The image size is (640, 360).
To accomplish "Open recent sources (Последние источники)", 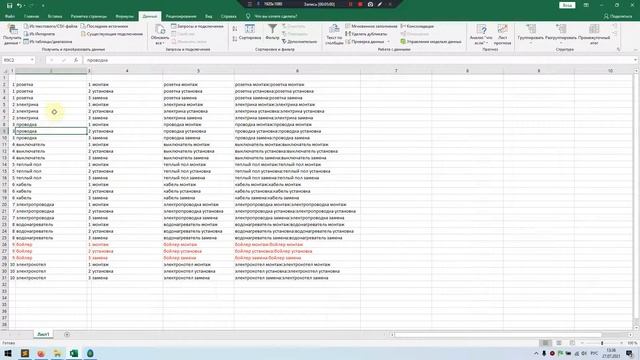I will 104,26.
